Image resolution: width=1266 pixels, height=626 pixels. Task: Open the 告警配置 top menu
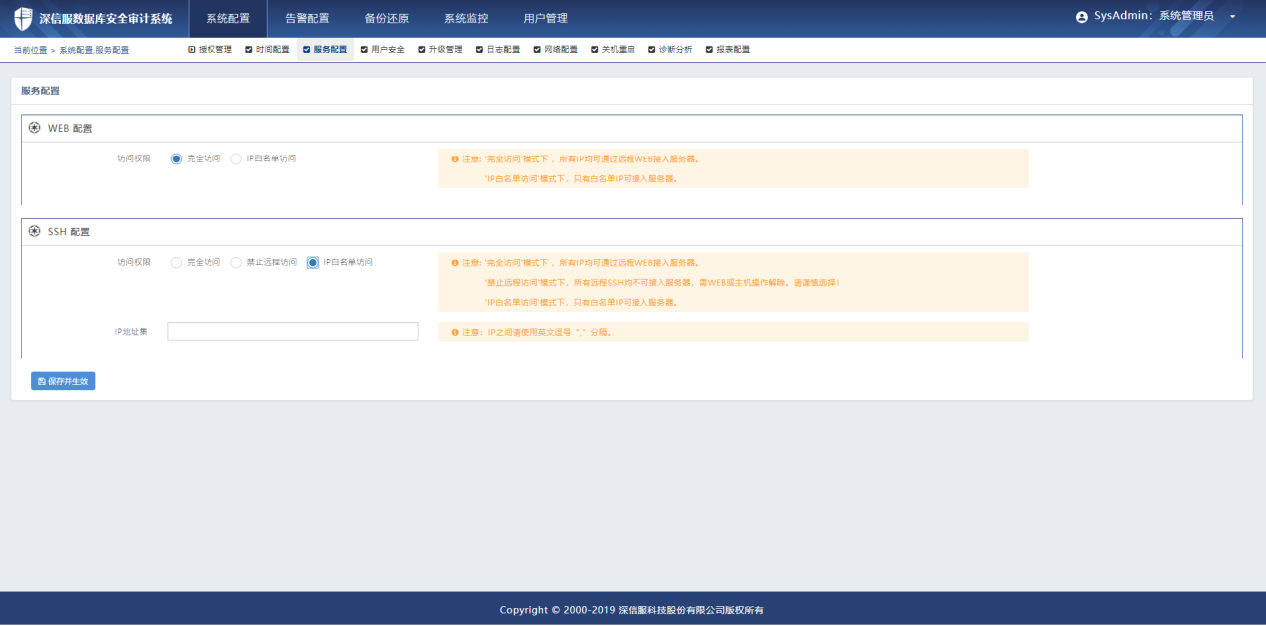[307, 18]
